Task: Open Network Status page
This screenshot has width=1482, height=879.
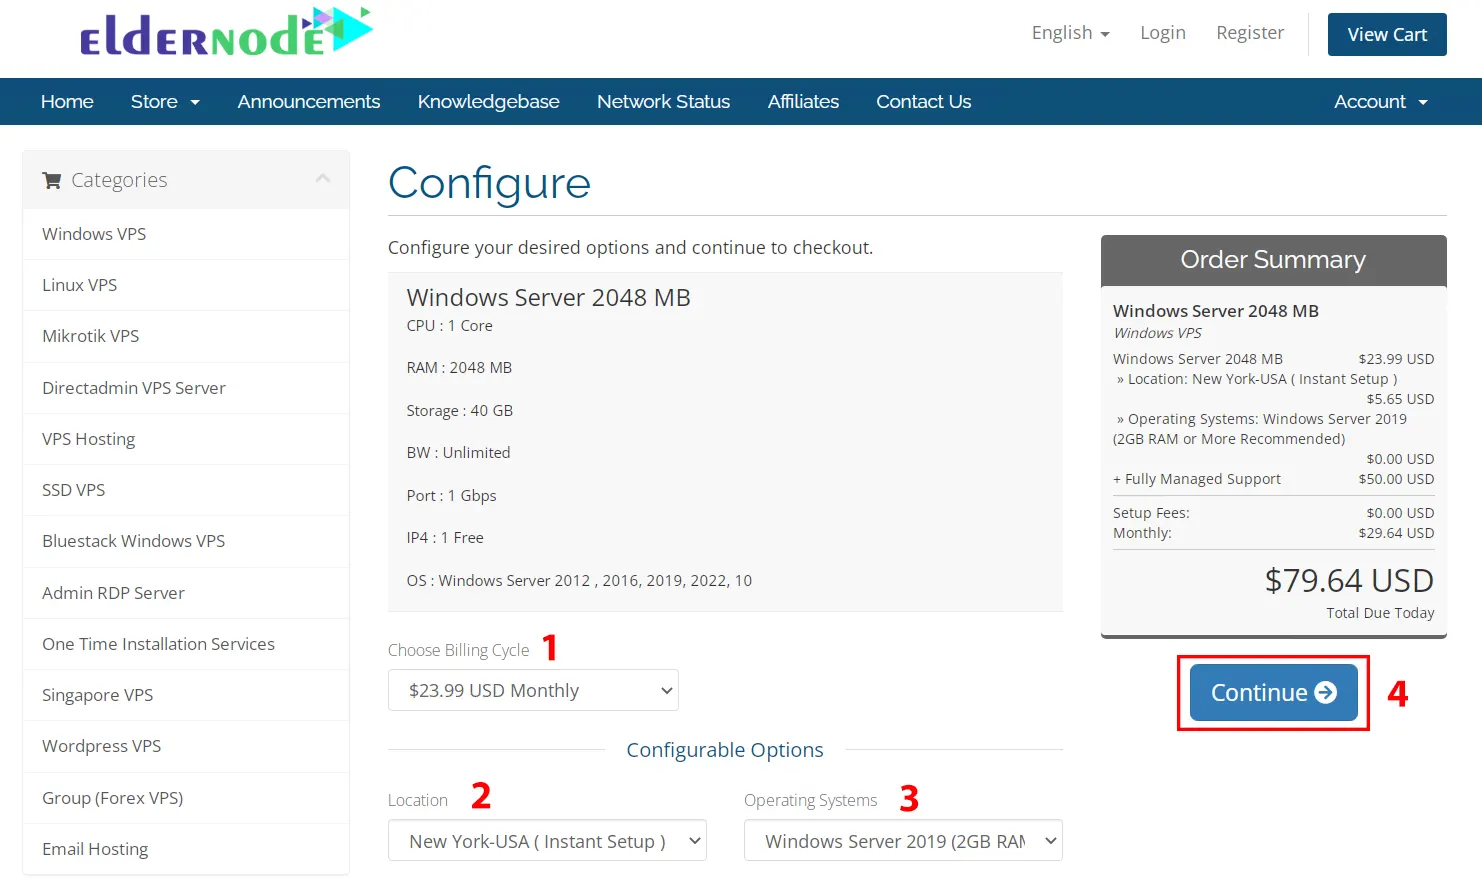Action: click(663, 101)
